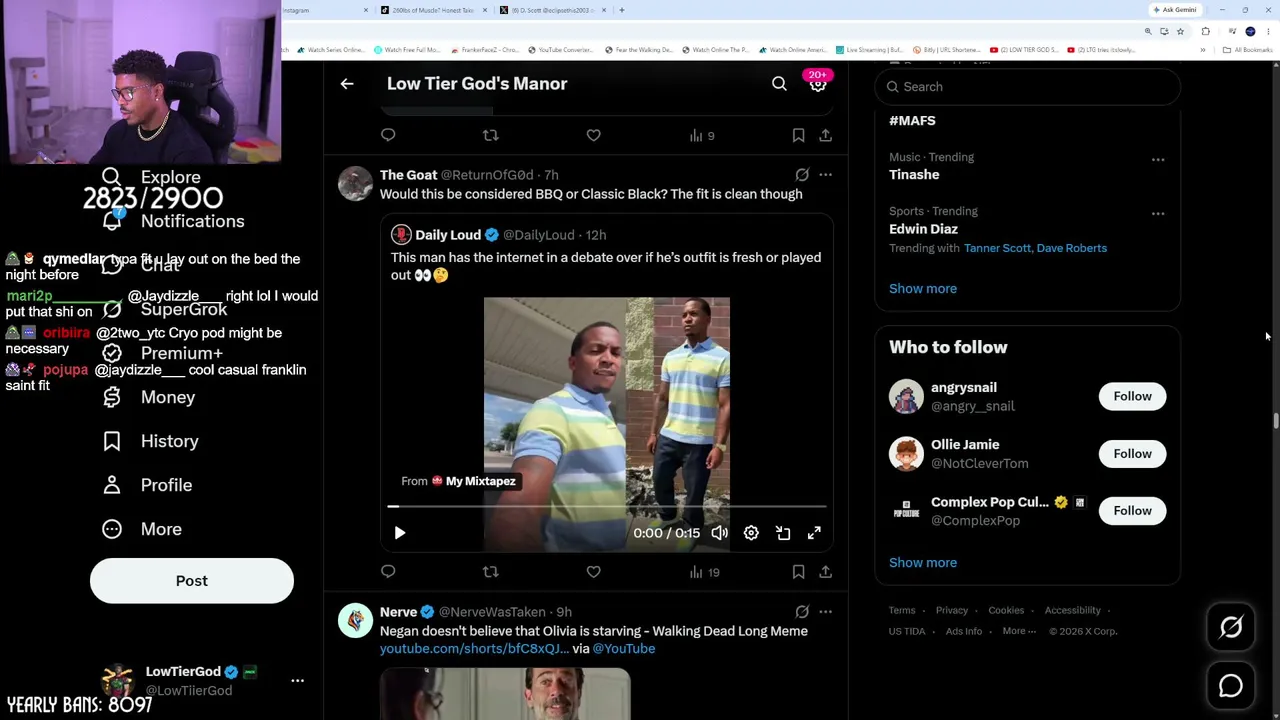Open more options for Tinashe trend

pyautogui.click(x=1158, y=159)
